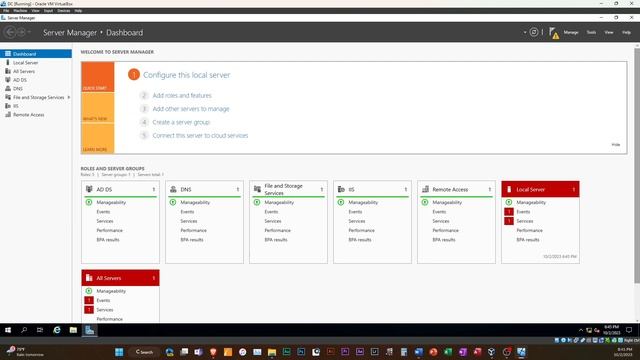Click the forward navigation arrow
The width and height of the screenshot is (640, 360).
pos(21,32)
